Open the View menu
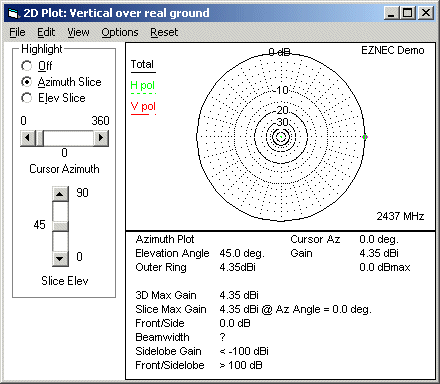Viewport: 440px width, 384px height. 78,32
